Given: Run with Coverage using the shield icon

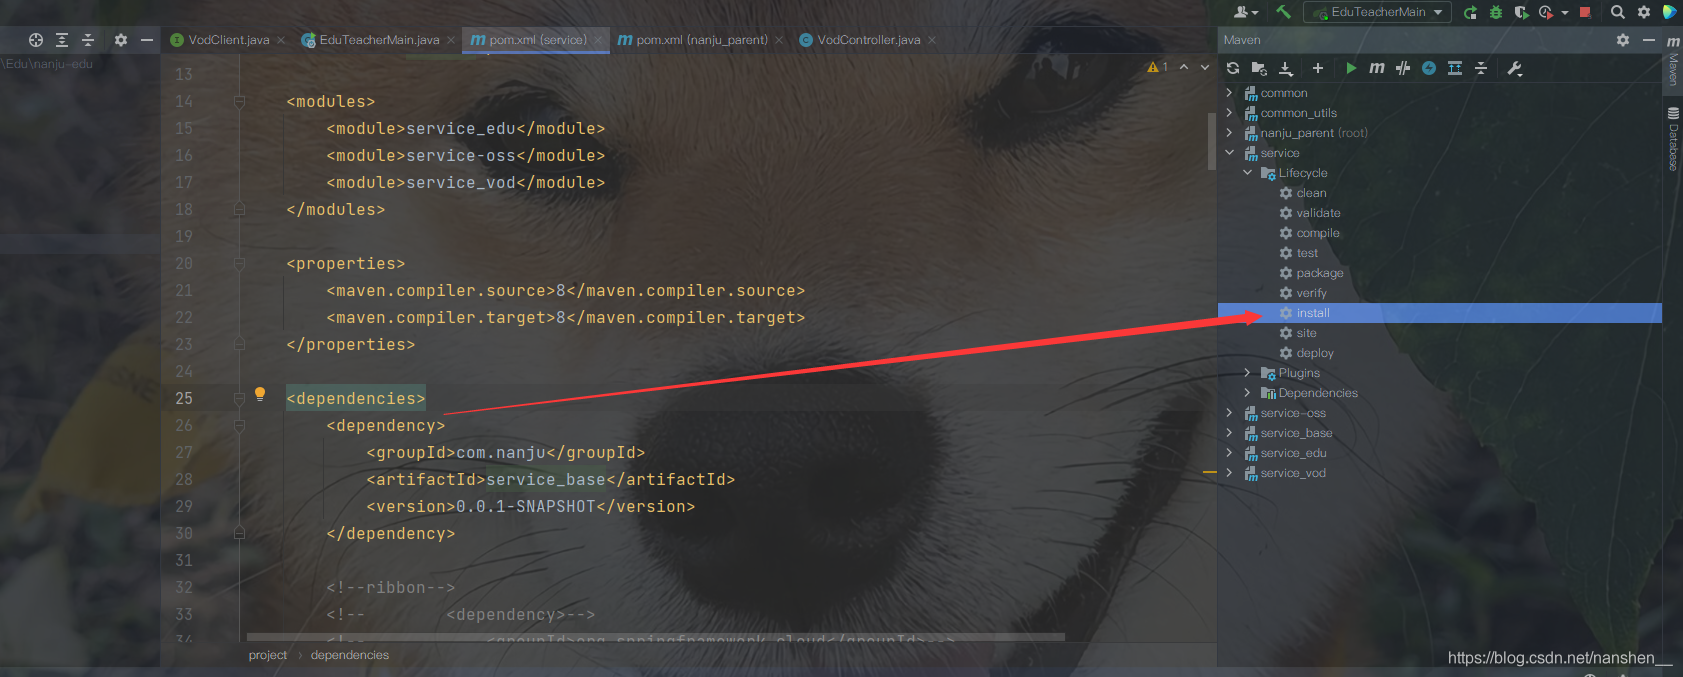Looking at the screenshot, I should pos(1522,12).
